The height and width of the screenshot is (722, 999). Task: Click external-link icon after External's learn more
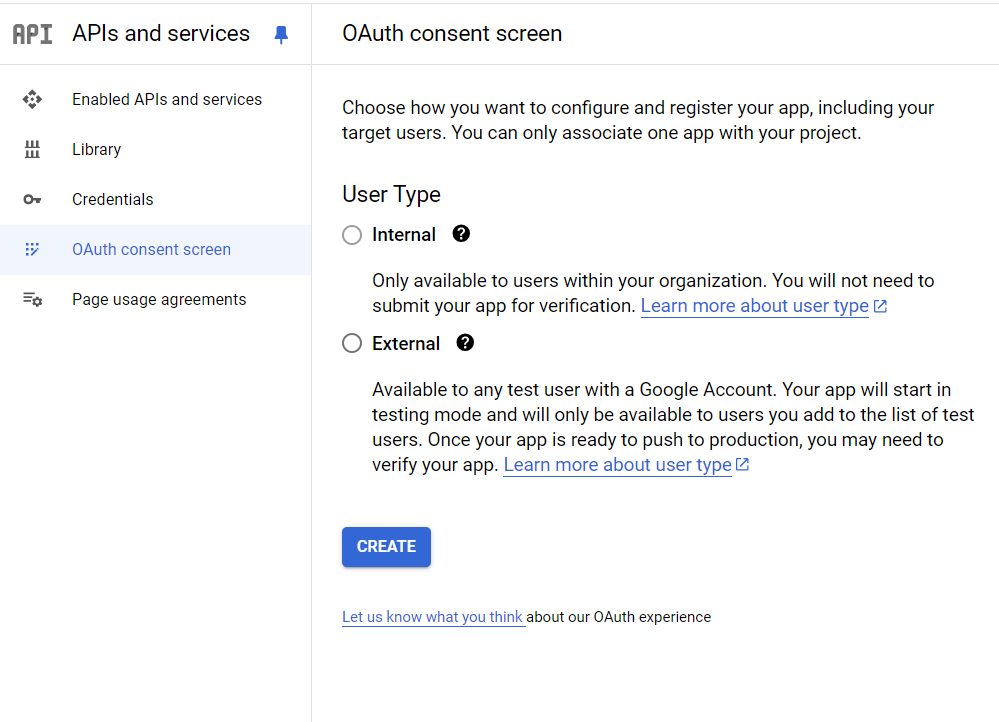pos(742,465)
